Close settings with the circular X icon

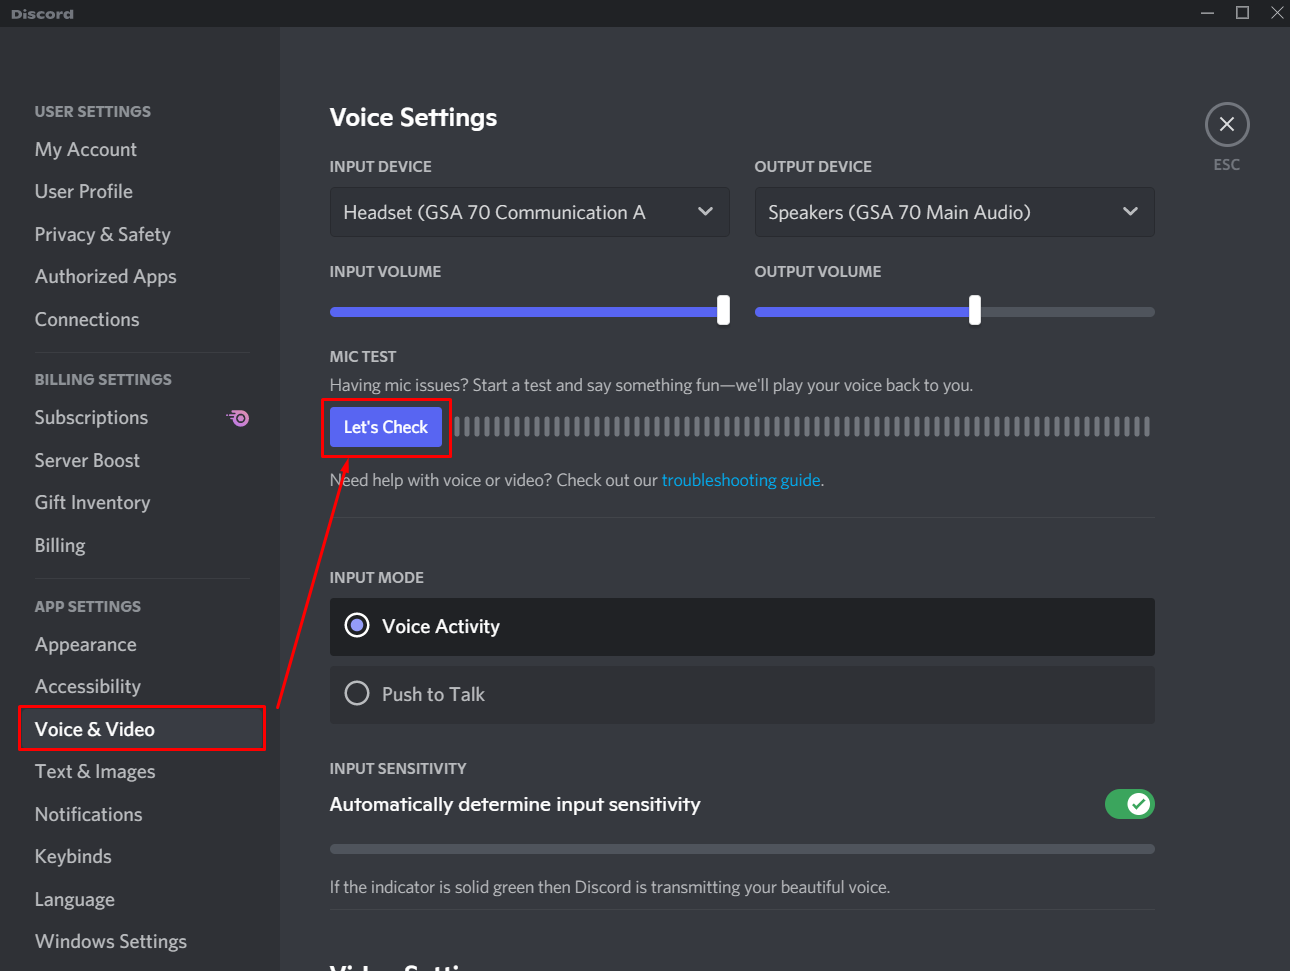coord(1227,125)
